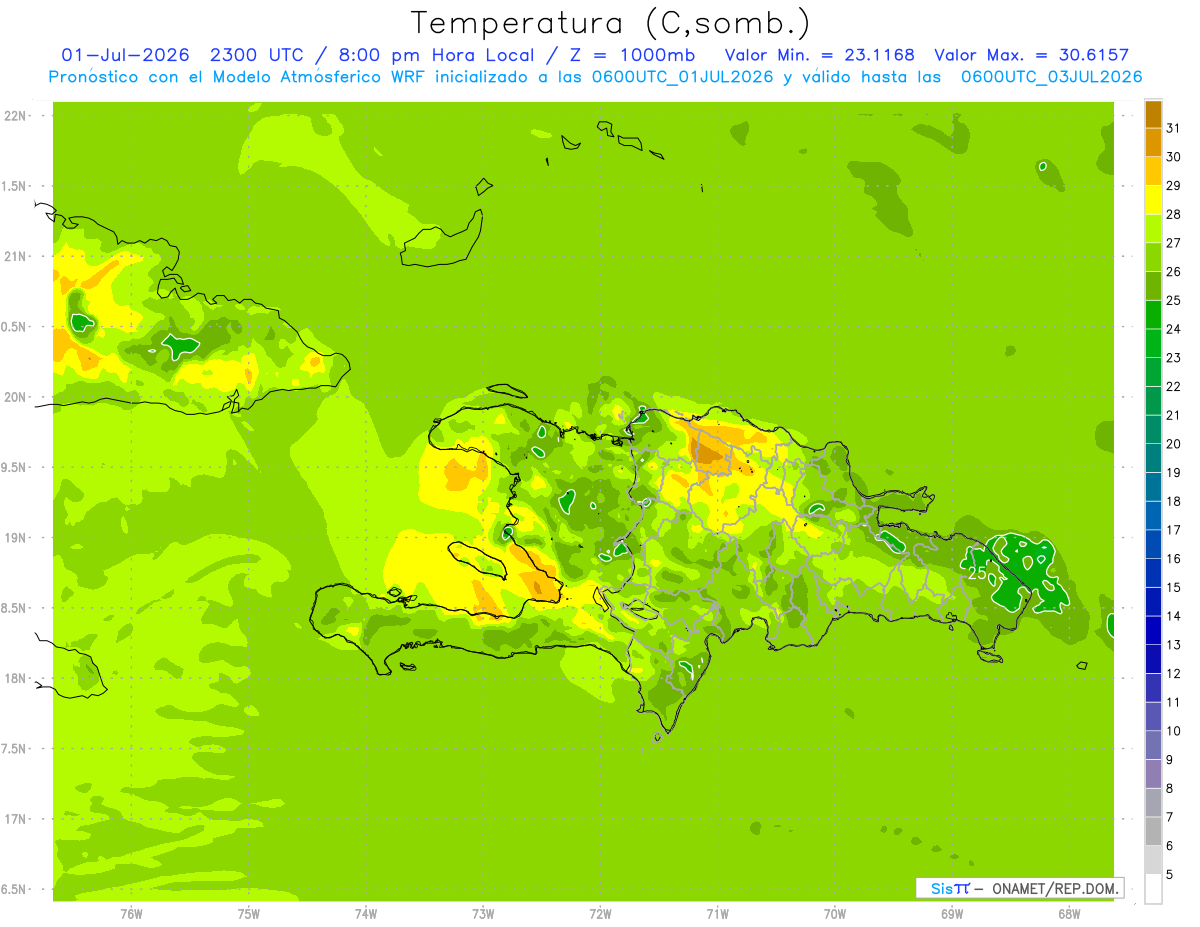The image size is (1200, 927).
Task: Click the legend value "15"
Action: pos(1173,588)
